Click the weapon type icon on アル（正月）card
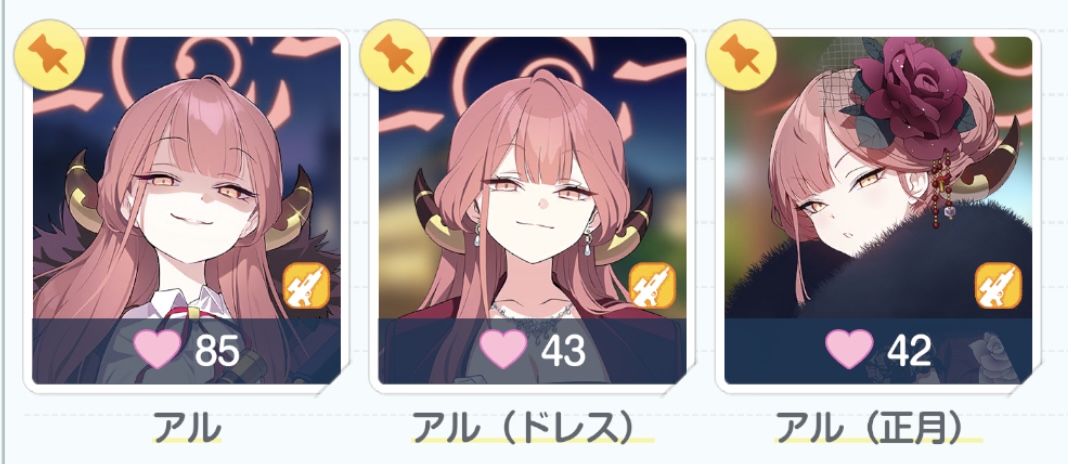1068x464 pixels. [x=999, y=285]
